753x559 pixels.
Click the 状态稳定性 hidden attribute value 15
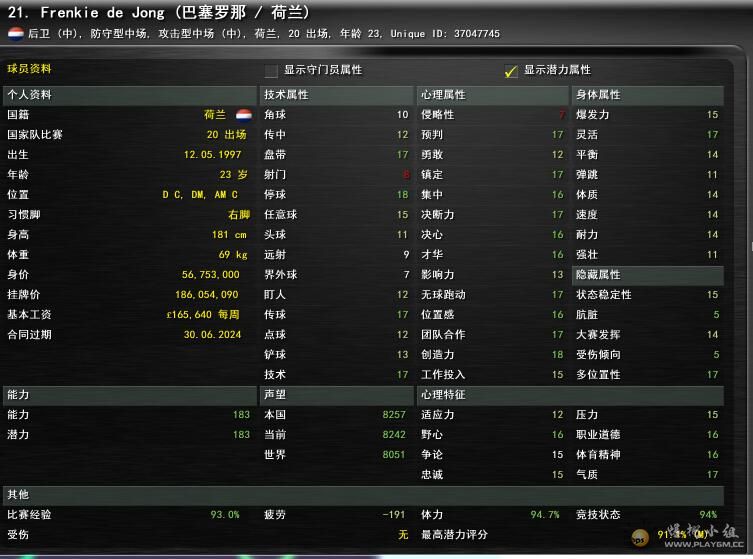click(x=712, y=294)
